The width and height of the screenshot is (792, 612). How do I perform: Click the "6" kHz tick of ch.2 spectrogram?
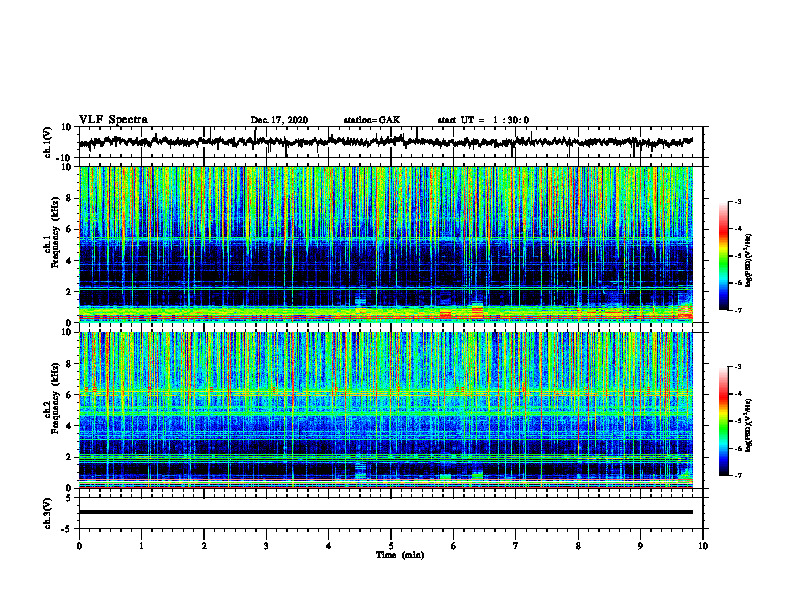(69, 395)
